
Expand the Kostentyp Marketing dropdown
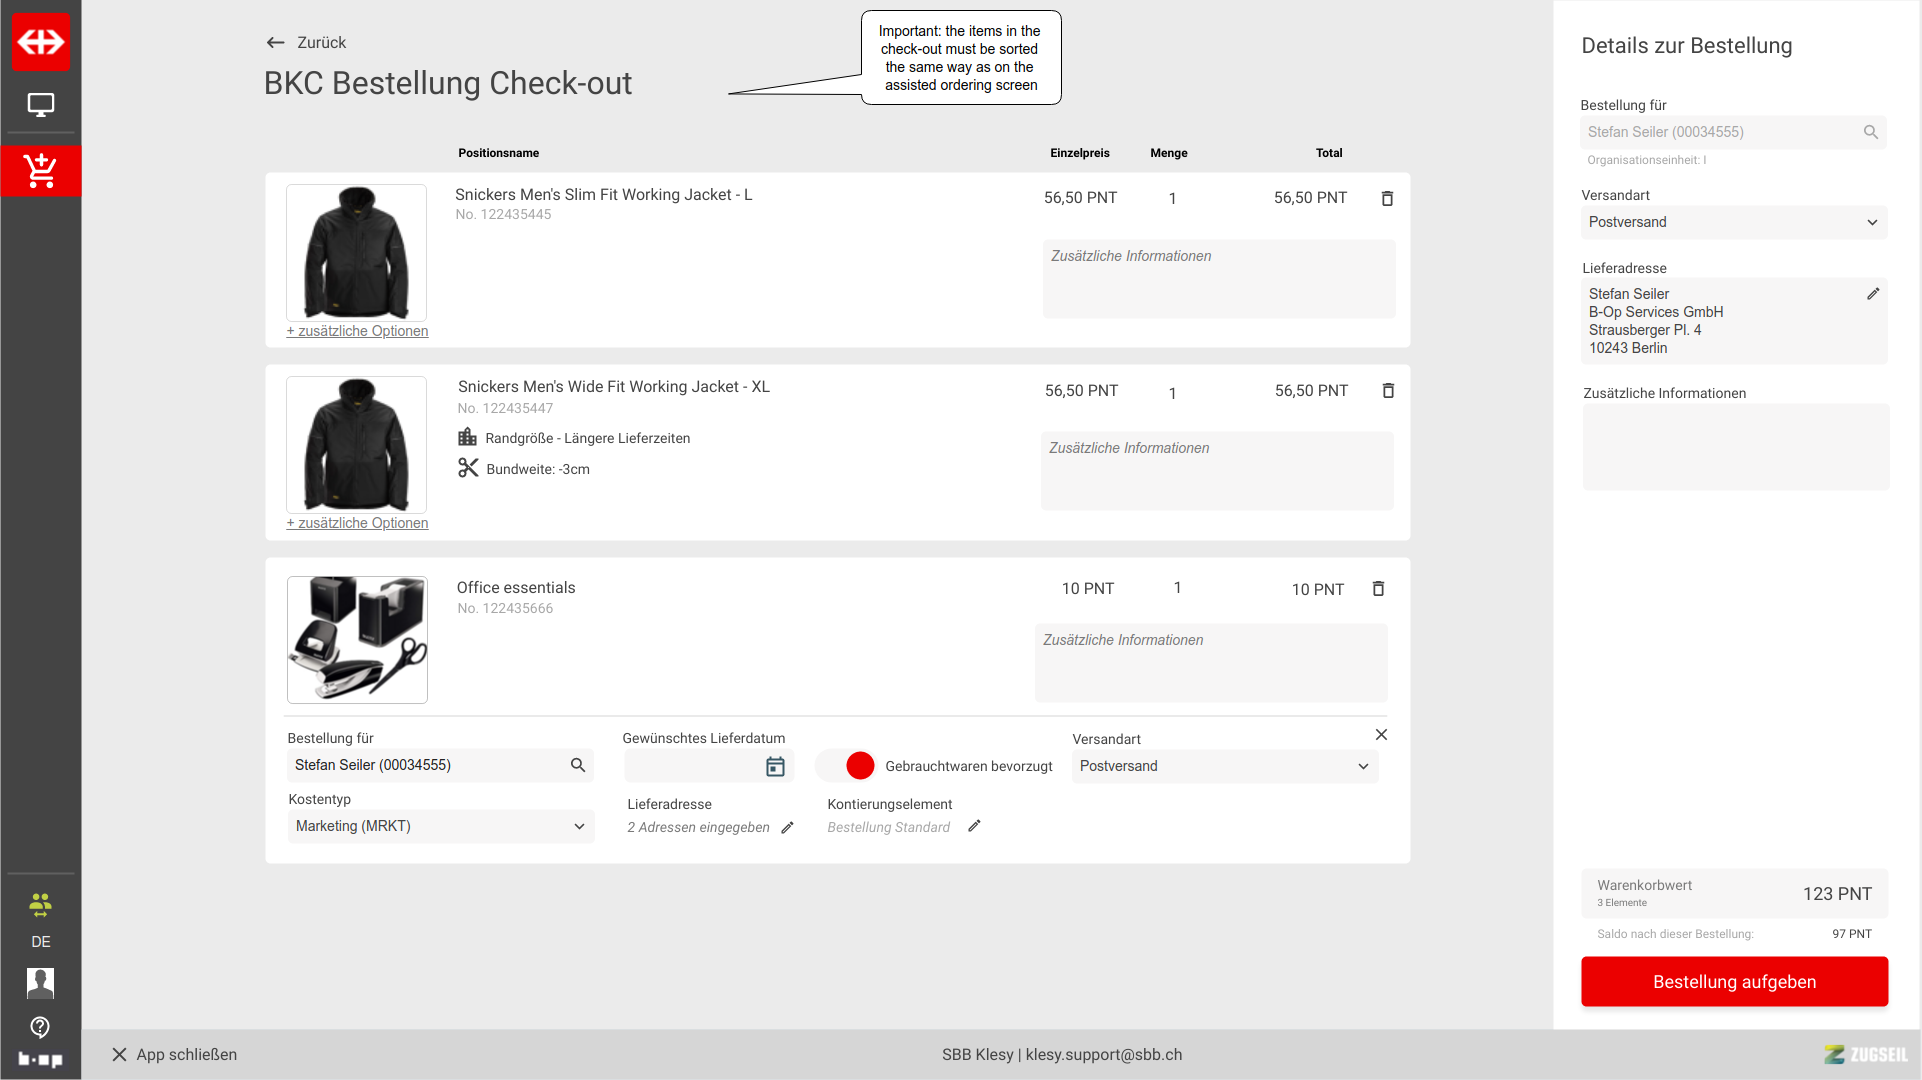click(441, 826)
